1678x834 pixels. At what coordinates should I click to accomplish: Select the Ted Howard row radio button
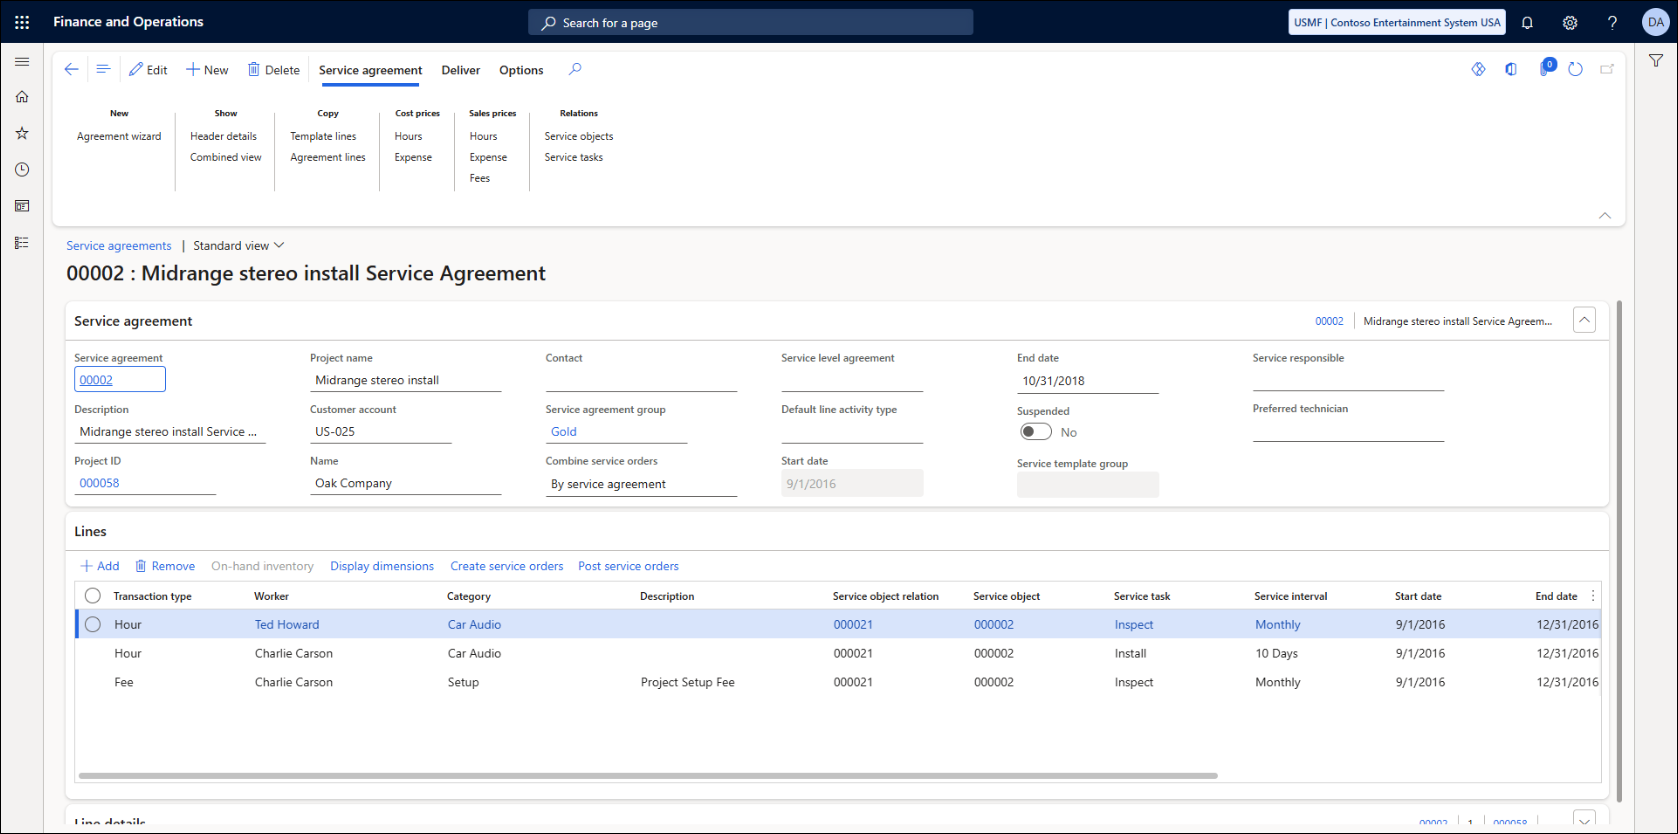[x=93, y=624]
